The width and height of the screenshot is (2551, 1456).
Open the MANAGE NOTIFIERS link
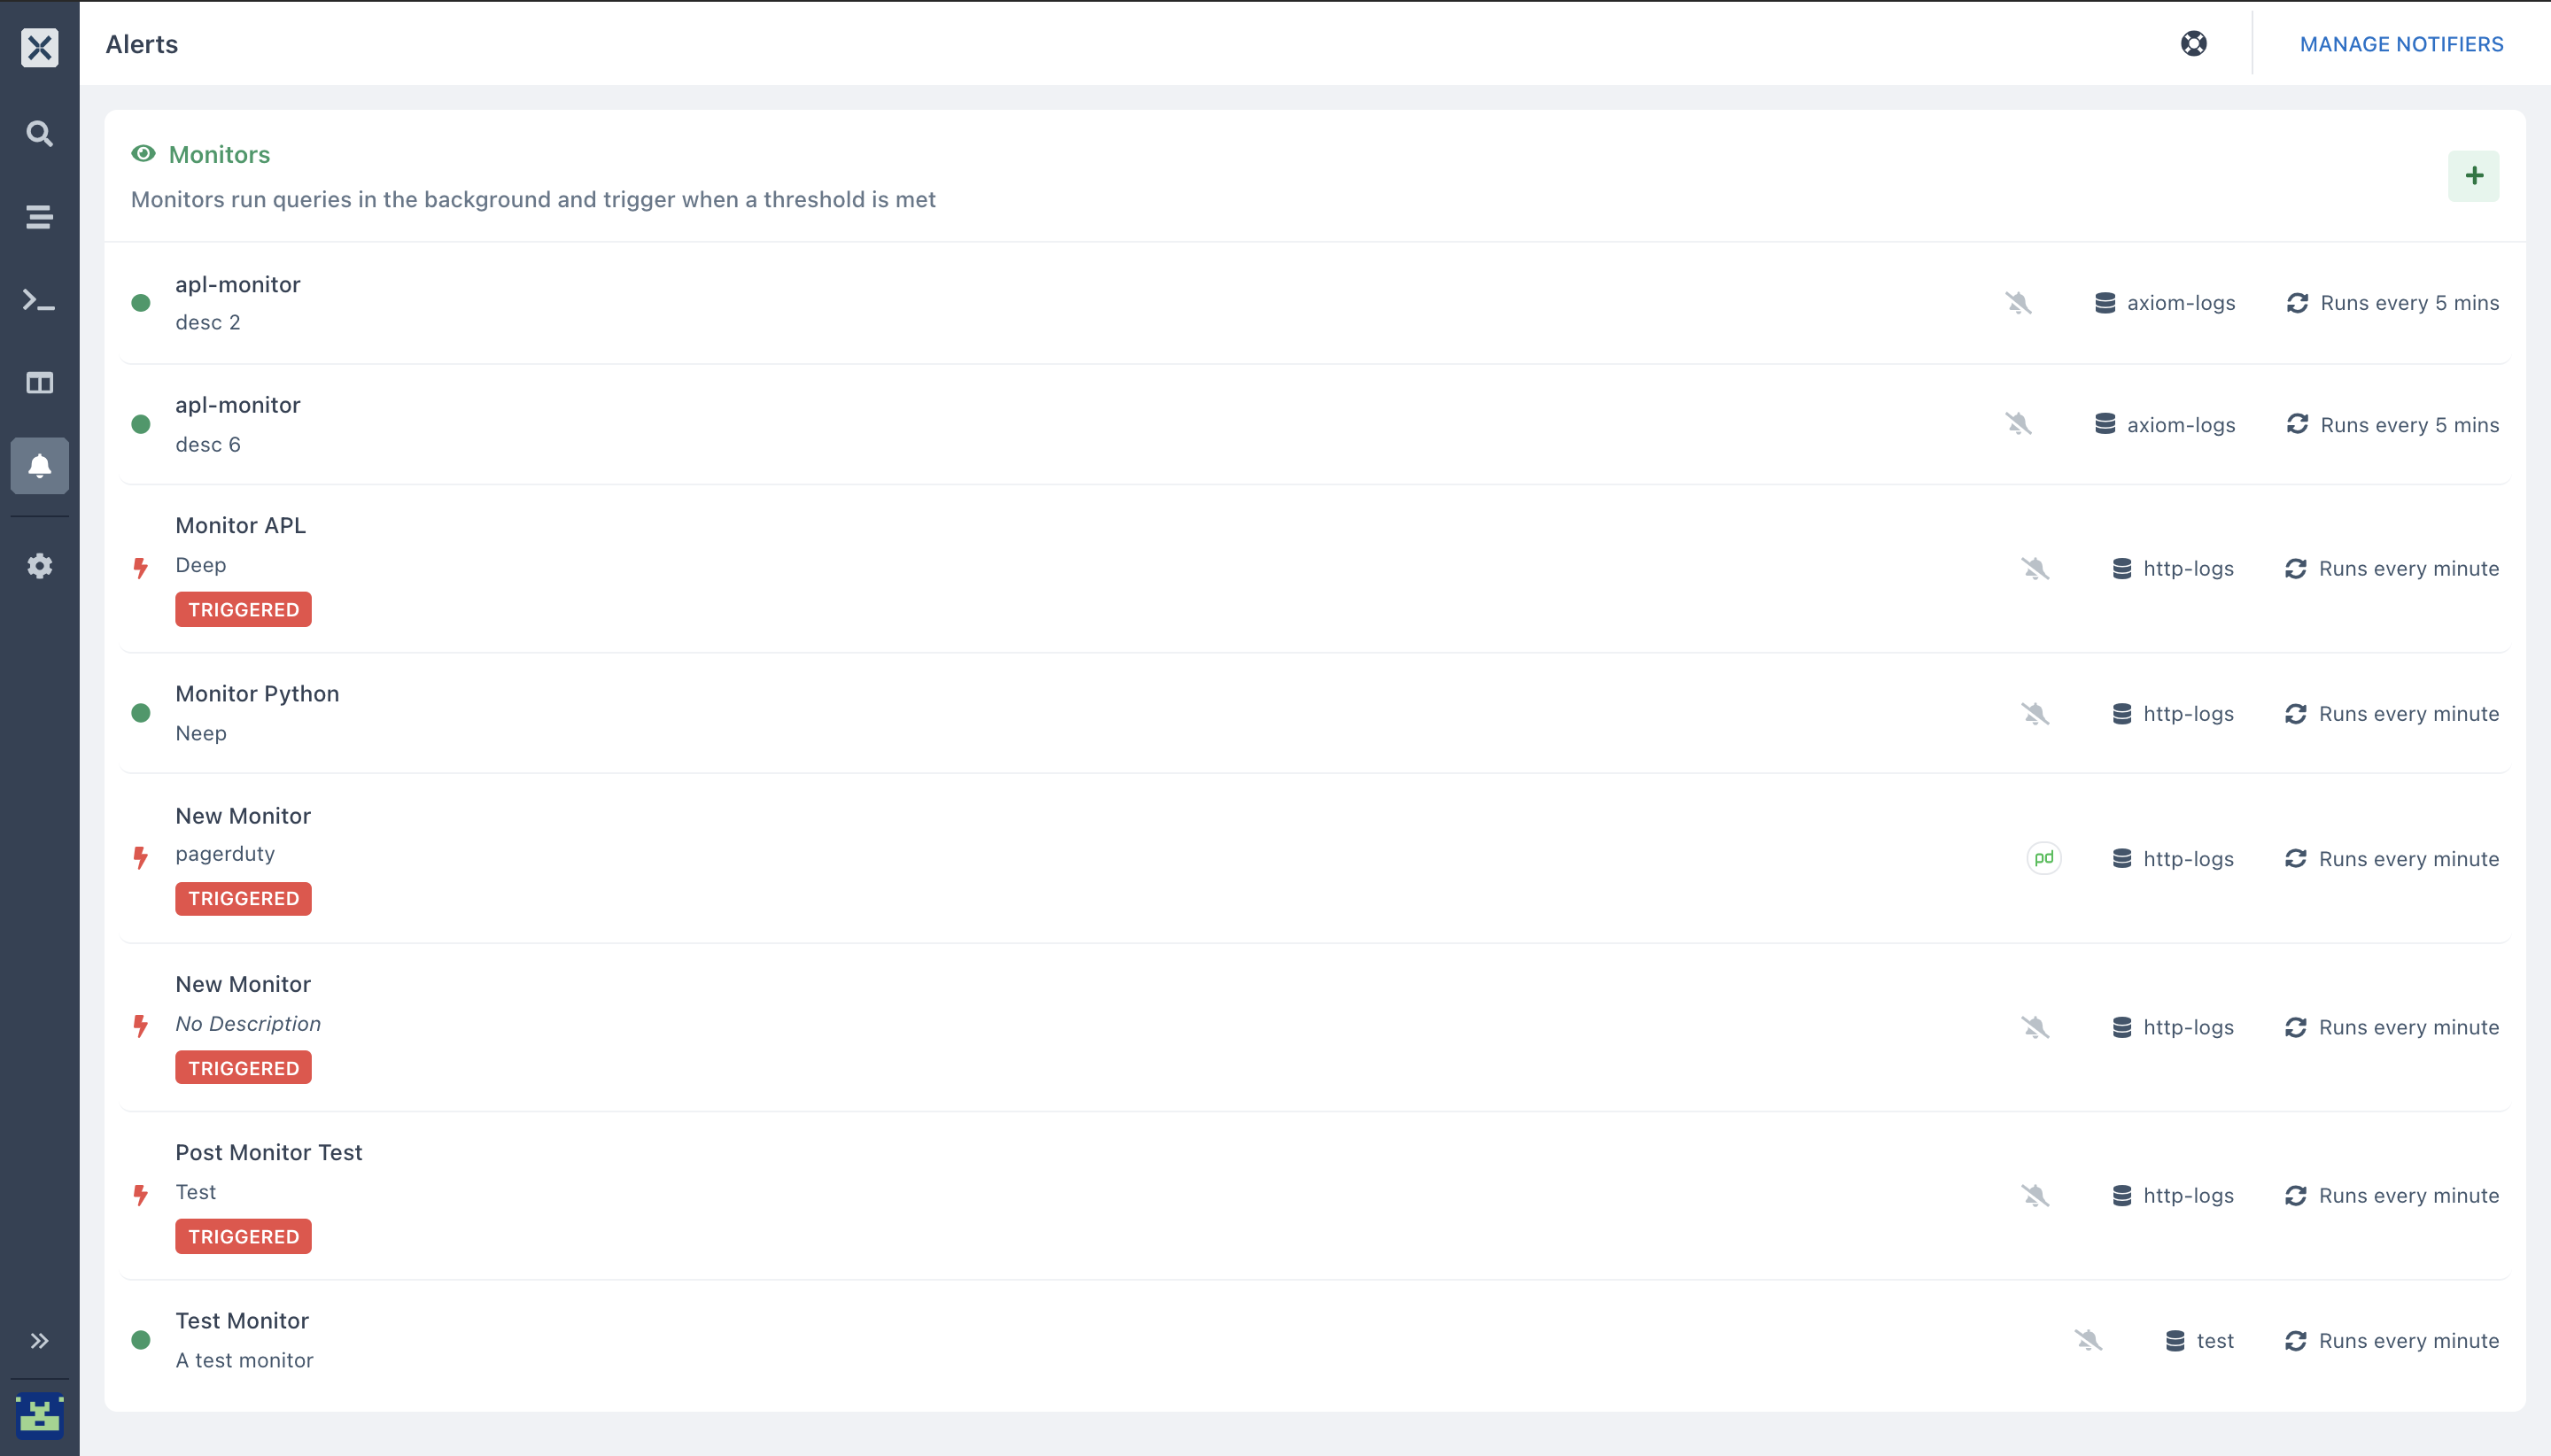2401,44
